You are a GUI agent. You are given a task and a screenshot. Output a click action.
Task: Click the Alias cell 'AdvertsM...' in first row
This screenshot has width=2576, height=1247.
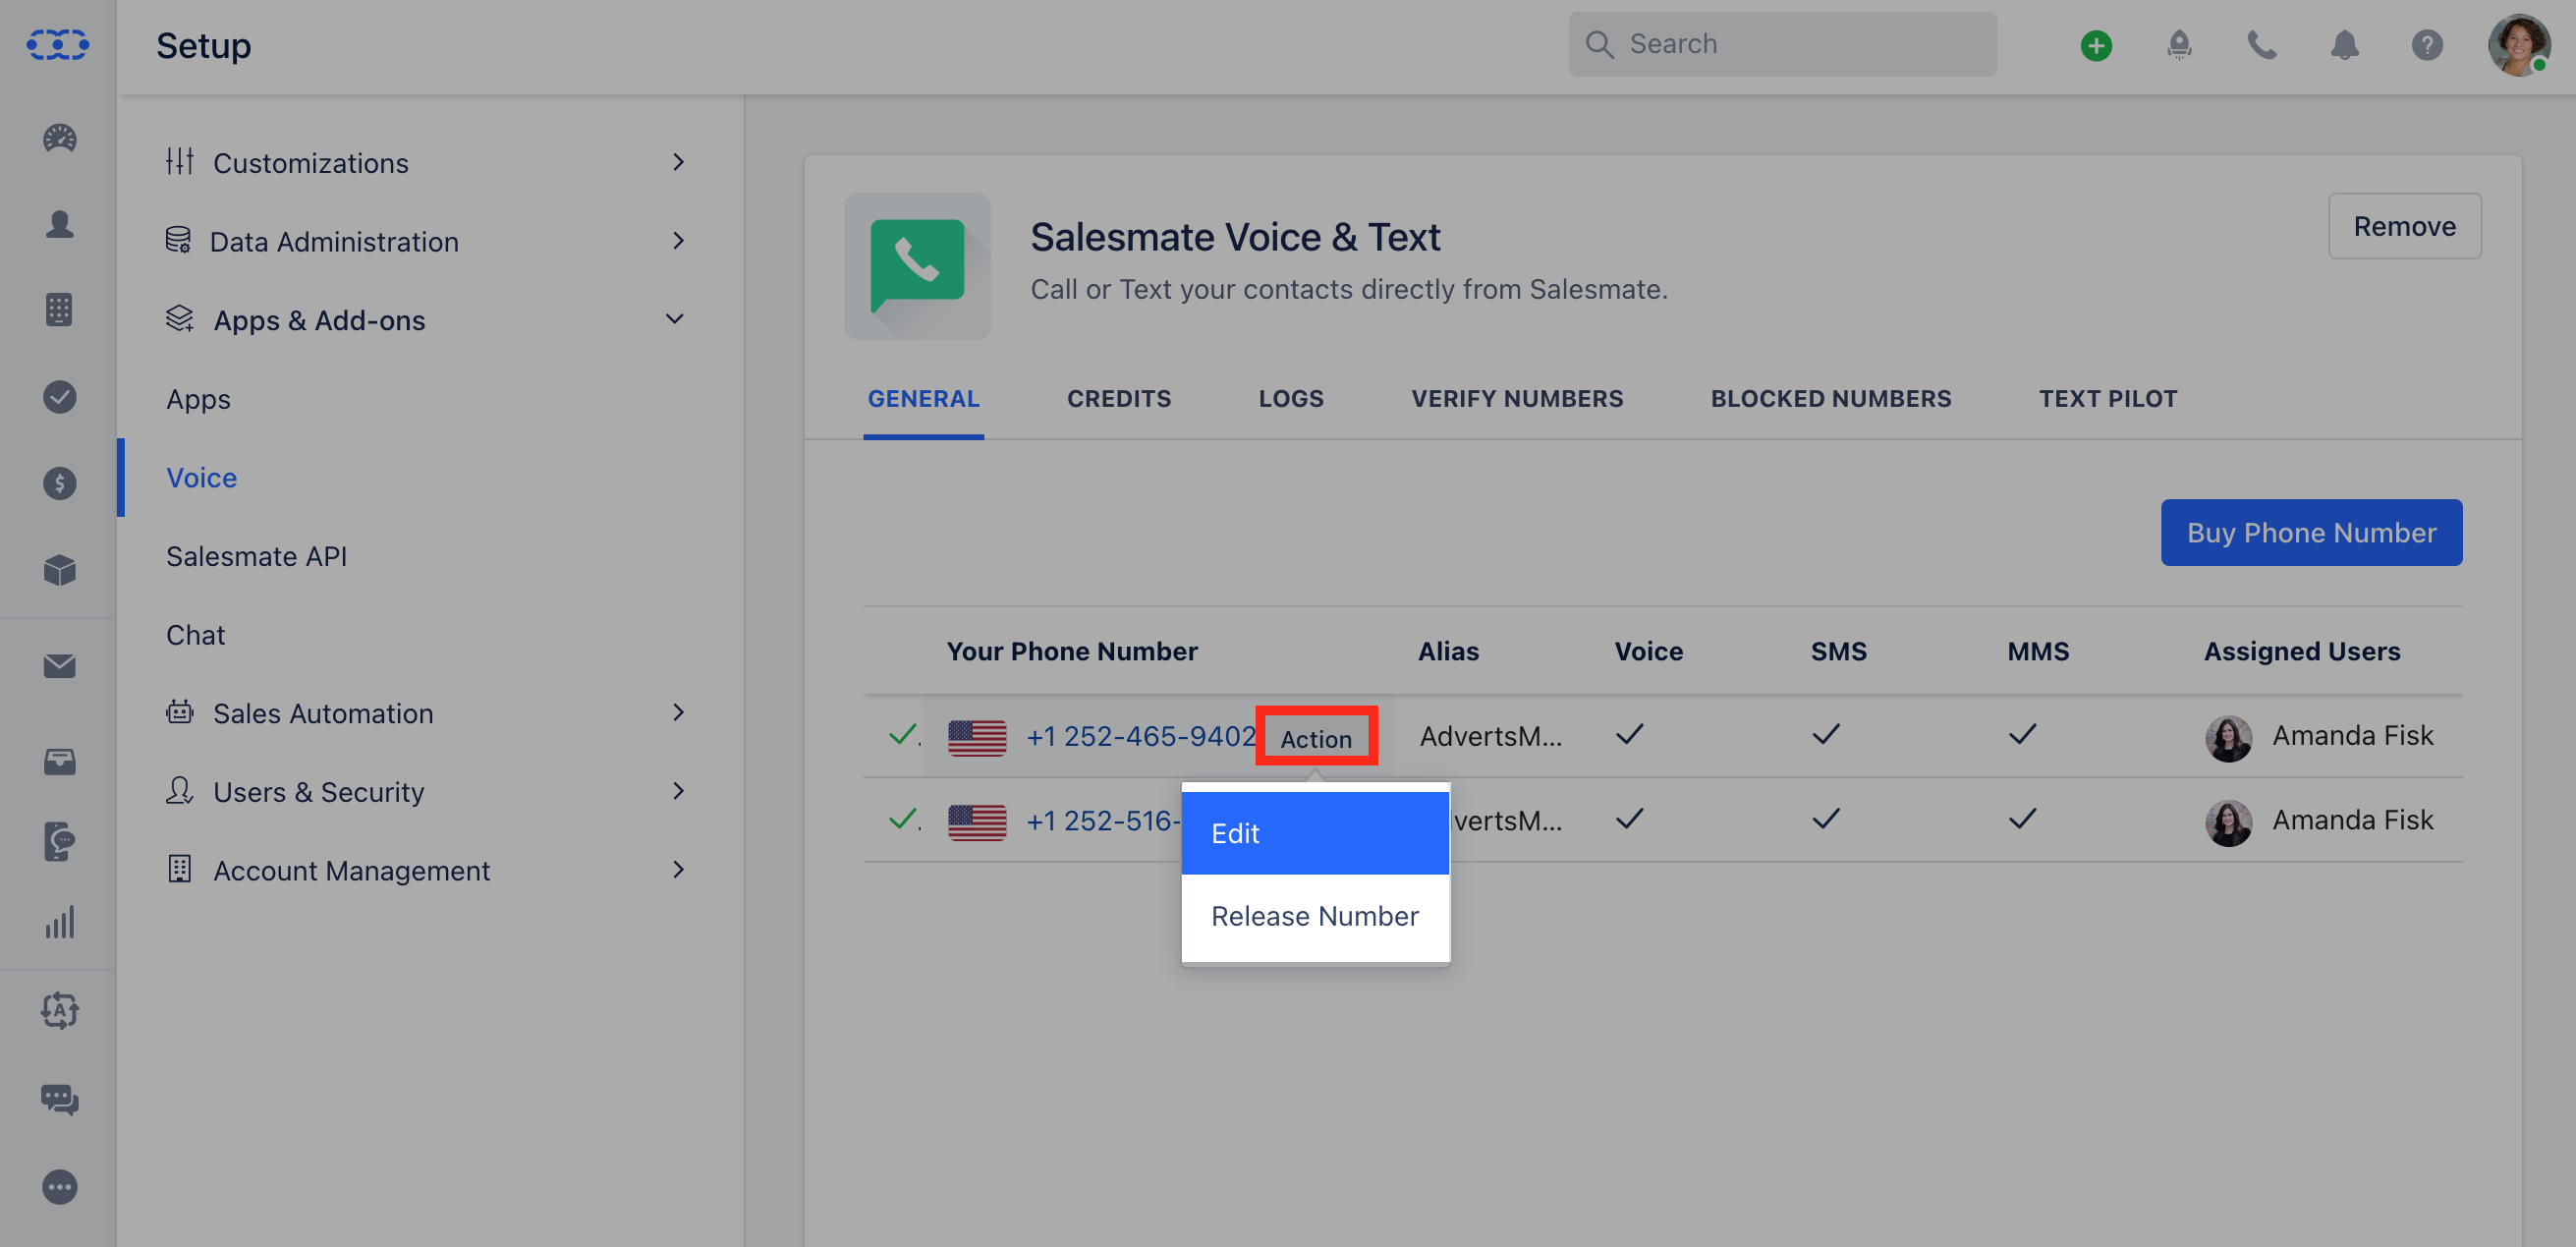(1490, 737)
